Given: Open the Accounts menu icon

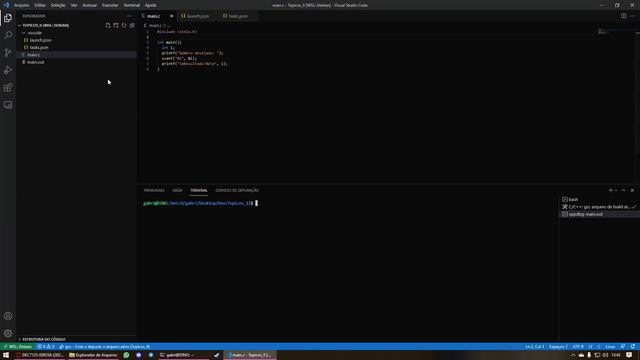Looking at the screenshot, I should [x=8, y=316].
